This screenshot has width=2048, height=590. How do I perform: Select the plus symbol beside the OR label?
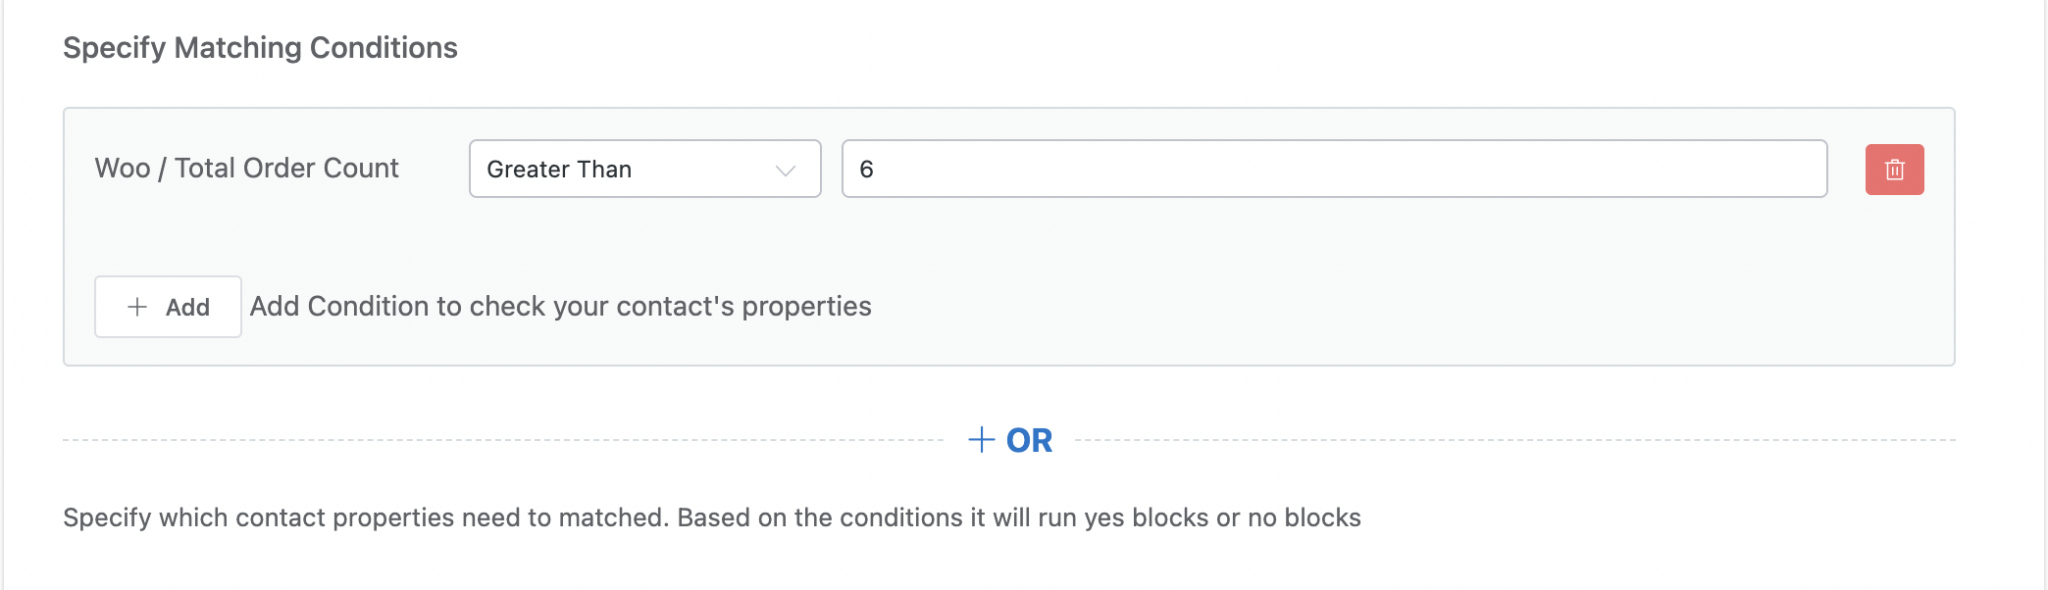[981, 439]
